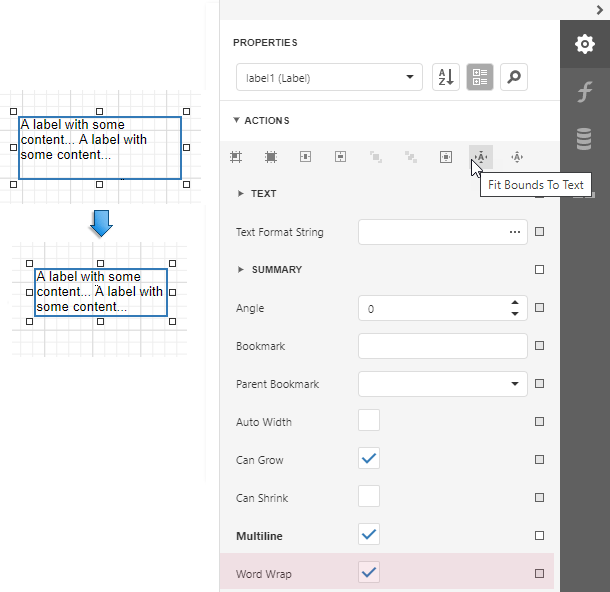Open the label1 (Label) control selector dropdown
Viewport: 610px width, 592px height.
[x=329, y=77]
